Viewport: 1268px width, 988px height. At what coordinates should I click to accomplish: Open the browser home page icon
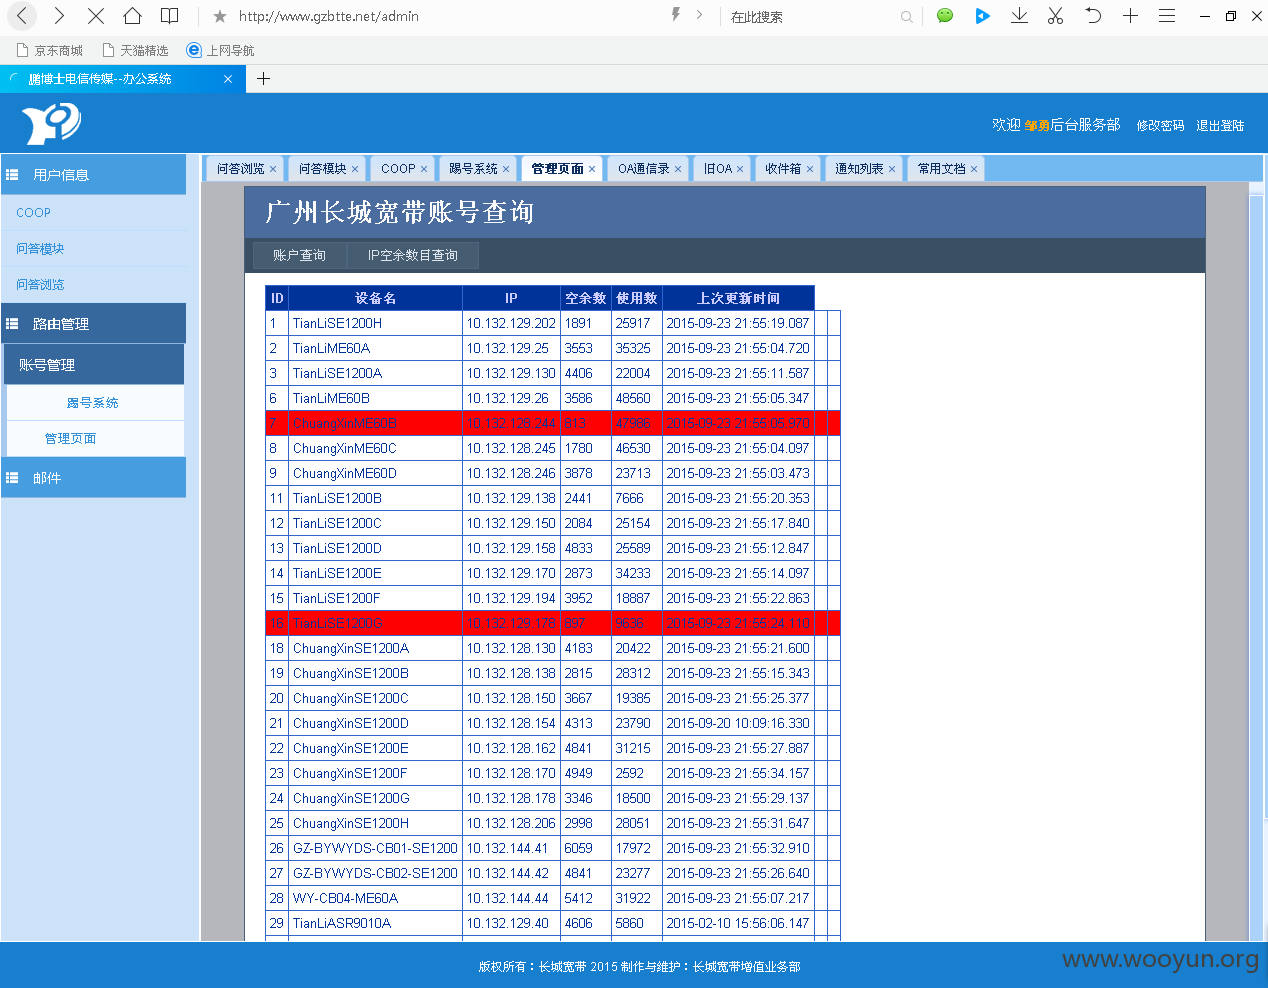coord(132,16)
